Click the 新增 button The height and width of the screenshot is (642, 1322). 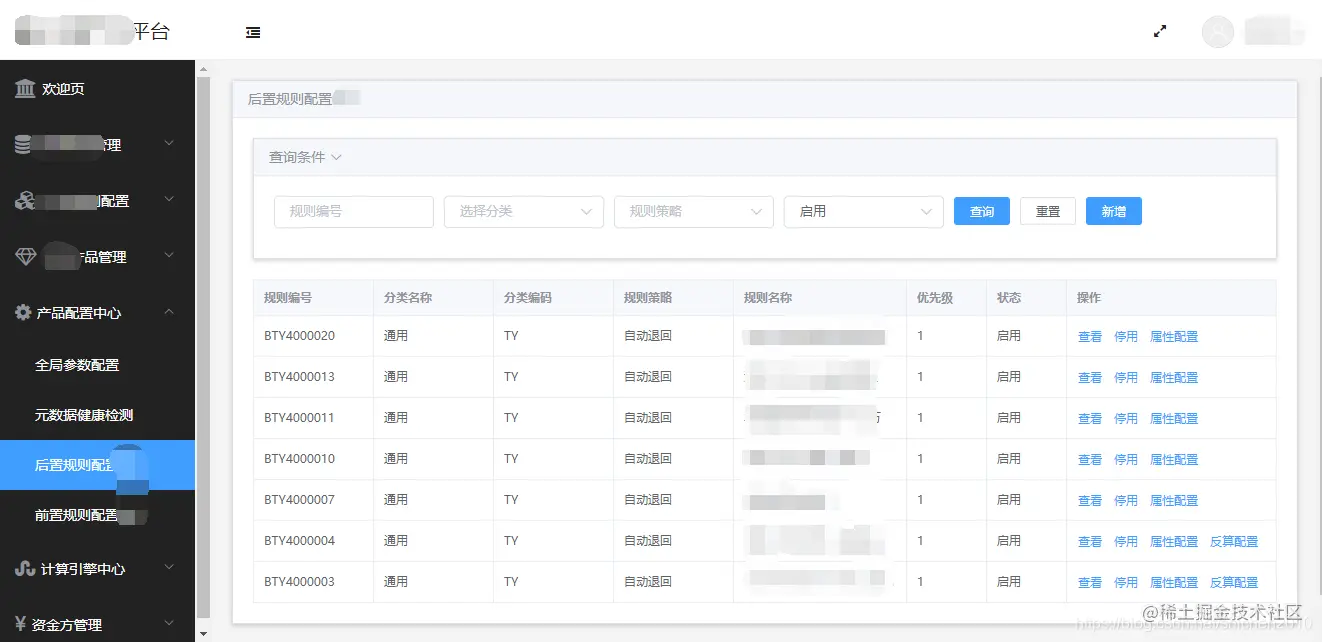pos(1113,211)
